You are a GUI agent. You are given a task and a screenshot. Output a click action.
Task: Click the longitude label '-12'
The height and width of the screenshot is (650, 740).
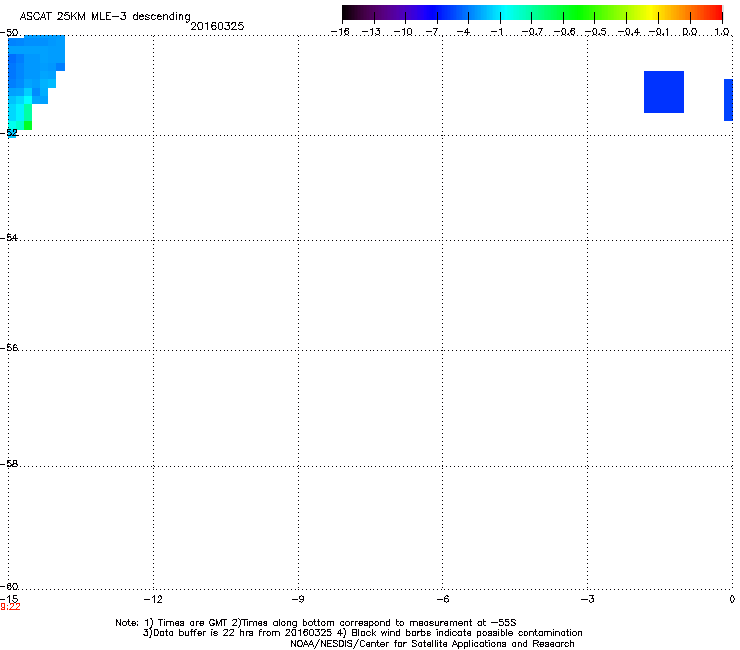coord(153,599)
